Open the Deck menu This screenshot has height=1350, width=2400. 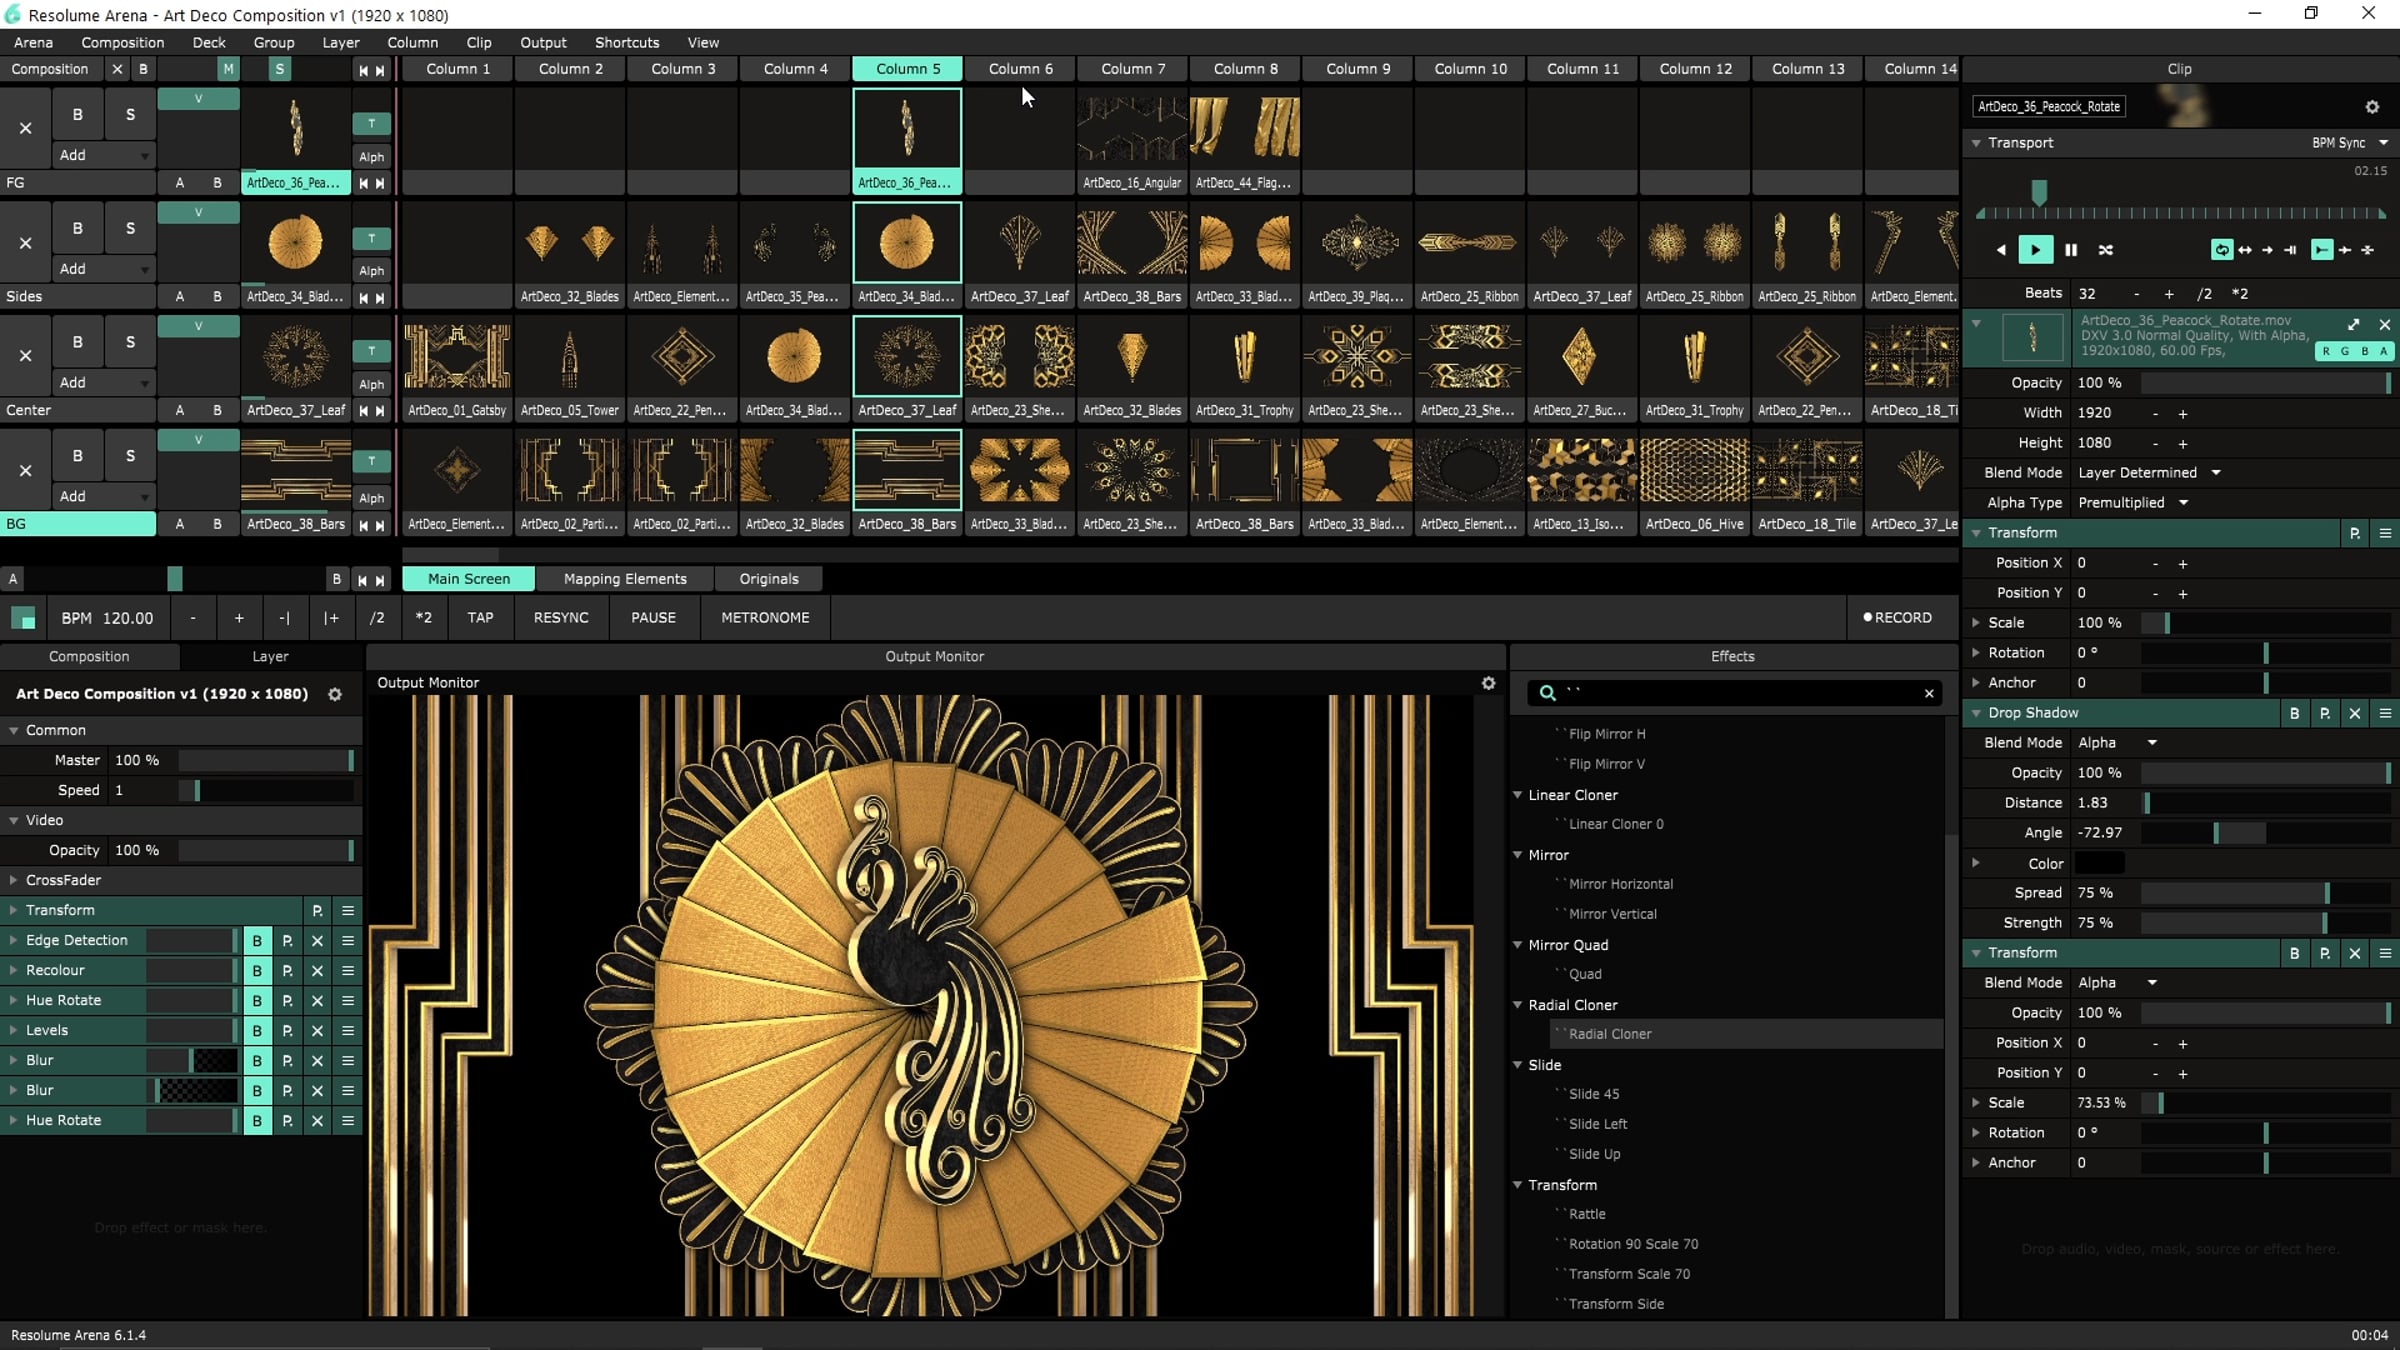coord(209,42)
